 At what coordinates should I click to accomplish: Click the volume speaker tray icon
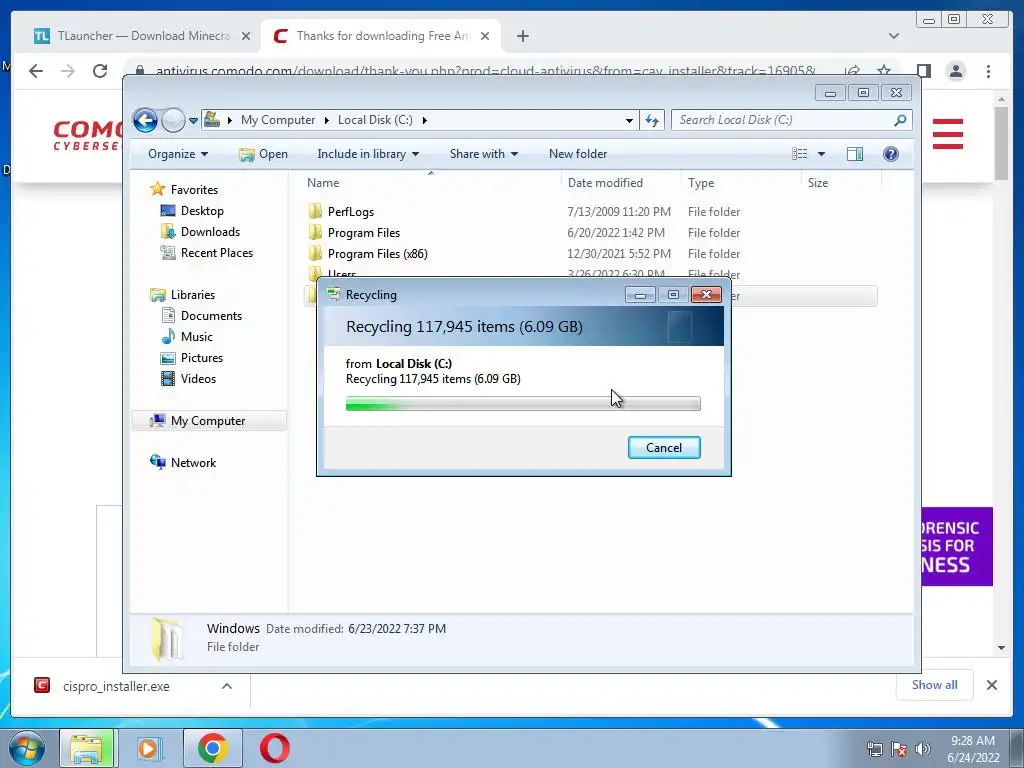(x=922, y=749)
